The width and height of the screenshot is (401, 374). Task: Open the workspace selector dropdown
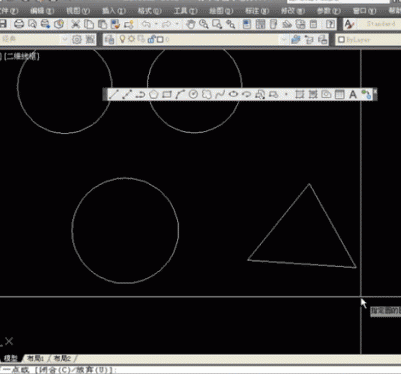pos(65,39)
